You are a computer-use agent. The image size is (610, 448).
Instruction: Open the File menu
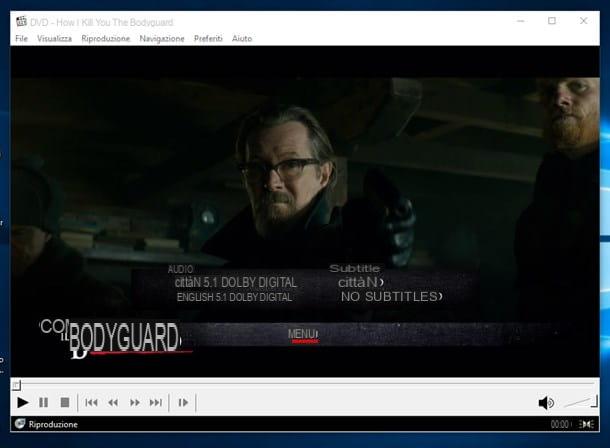[x=21, y=38]
